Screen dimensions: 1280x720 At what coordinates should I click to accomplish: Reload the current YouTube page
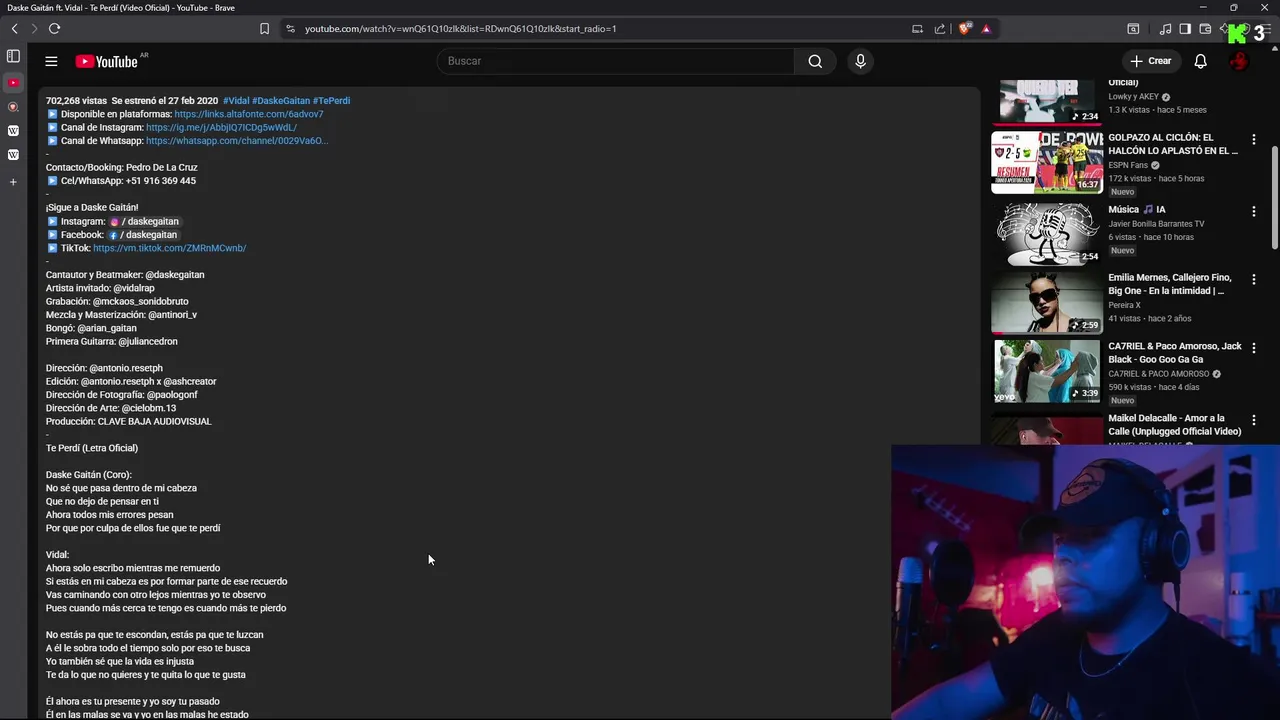point(54,29)
